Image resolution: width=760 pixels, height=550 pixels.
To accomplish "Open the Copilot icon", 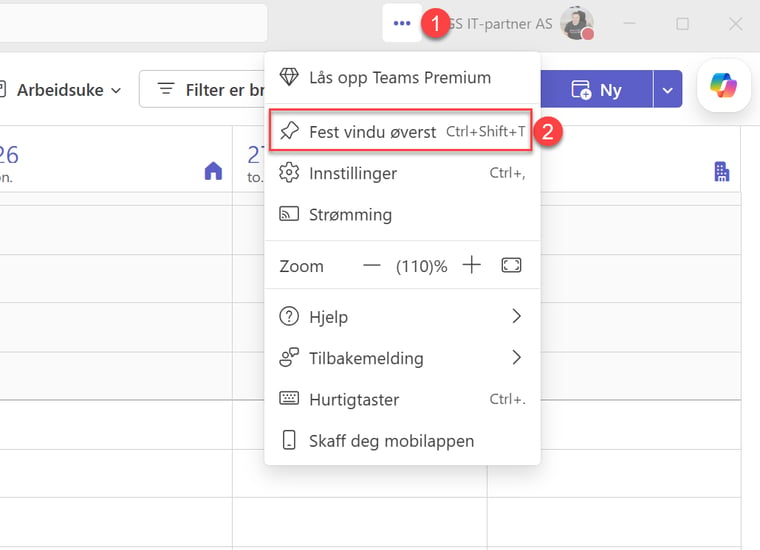I will tap(723, 87).
